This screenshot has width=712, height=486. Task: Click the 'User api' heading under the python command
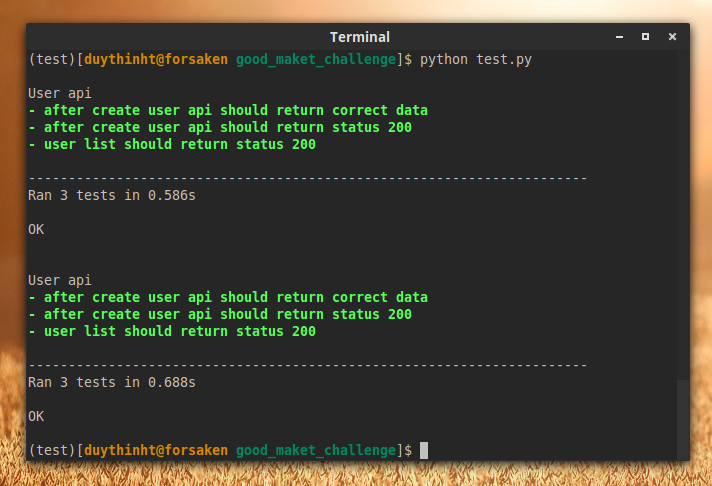click(60, 93)
